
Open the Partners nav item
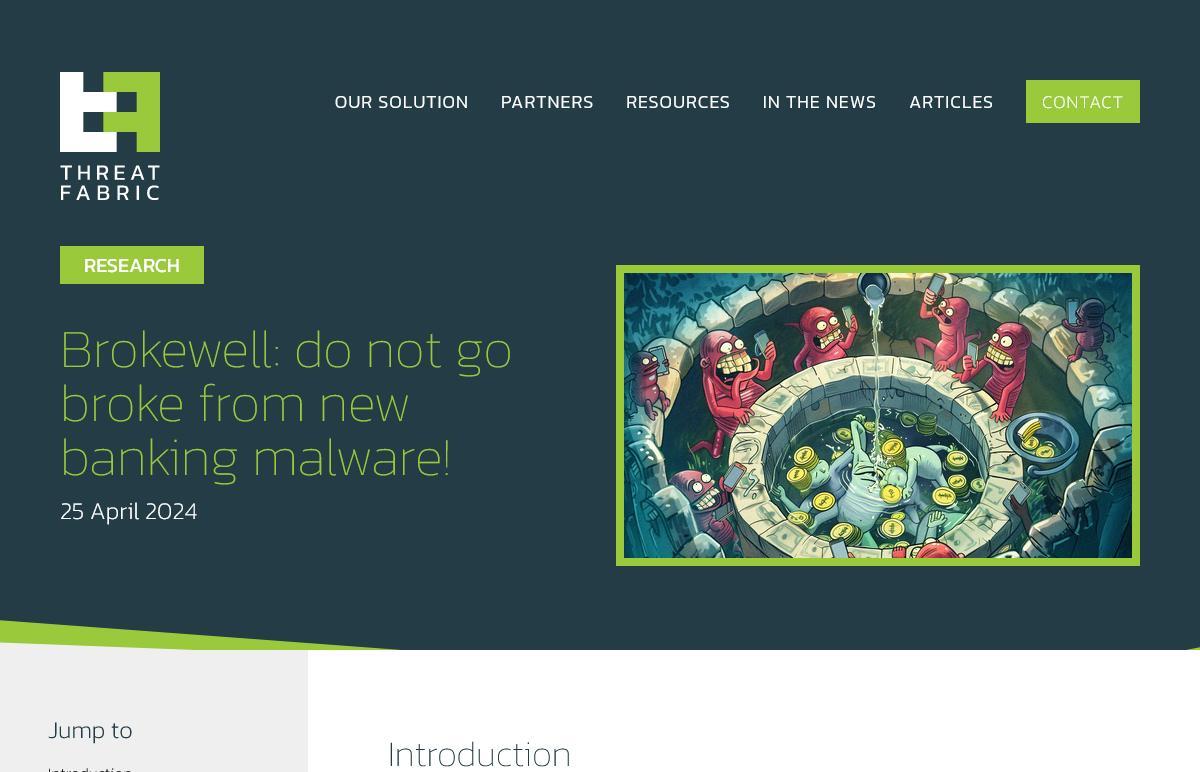point(547,102)
